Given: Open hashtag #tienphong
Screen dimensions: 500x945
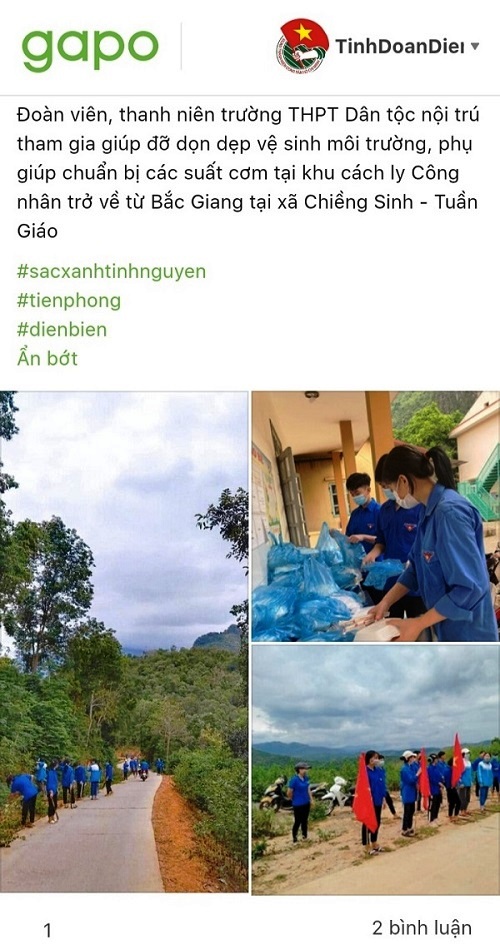Looking at the screenshot, I should 69,301.
